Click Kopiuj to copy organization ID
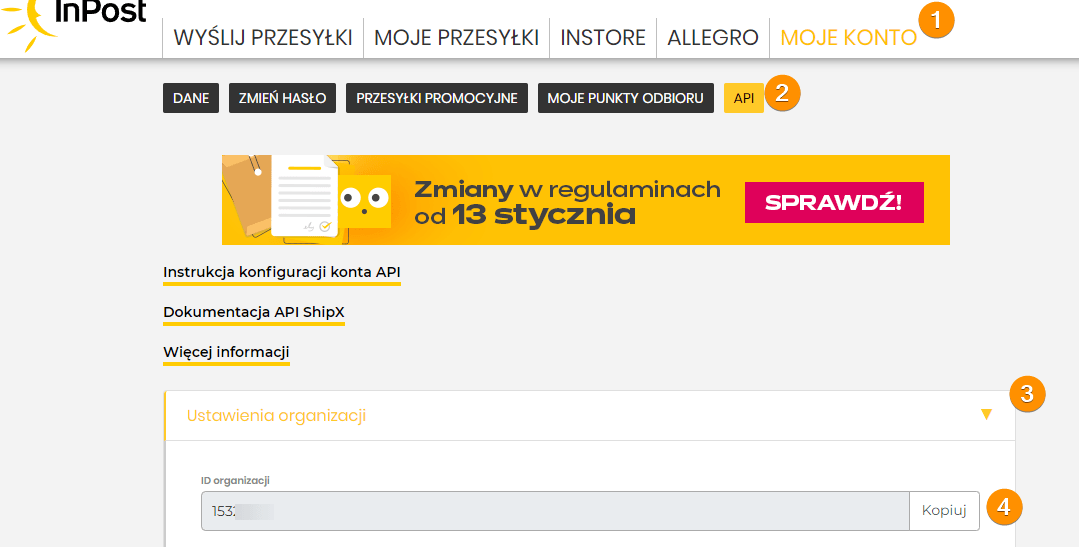 coord(944,511)
